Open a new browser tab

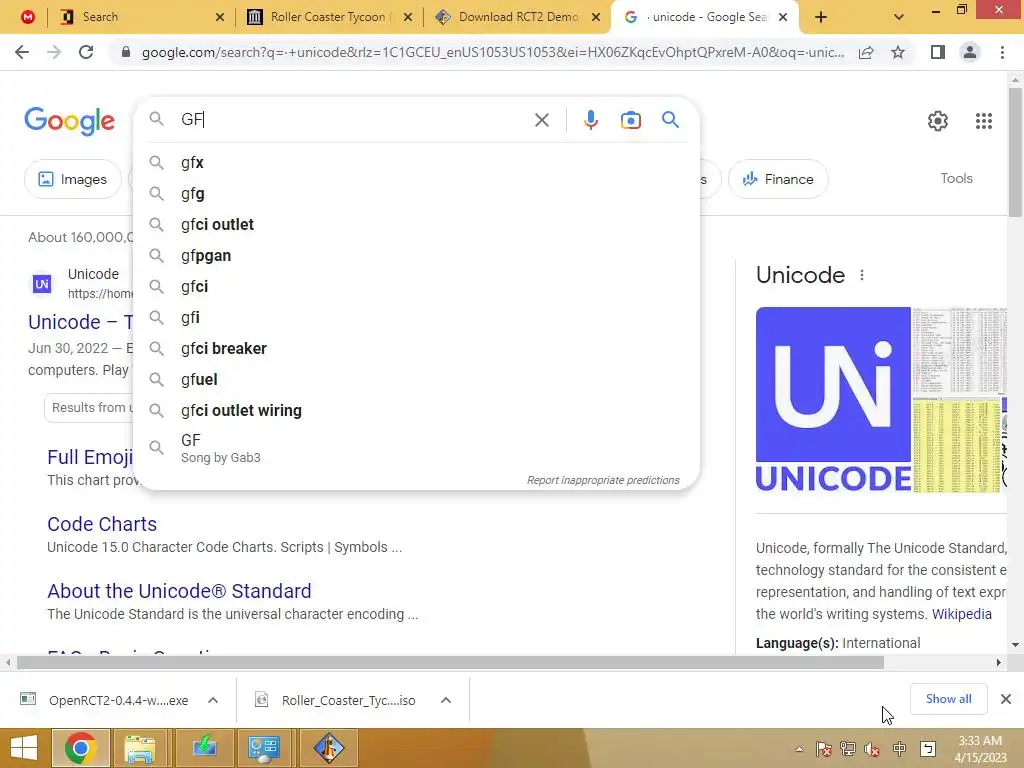pyautogui.click(x=821, y=18)
